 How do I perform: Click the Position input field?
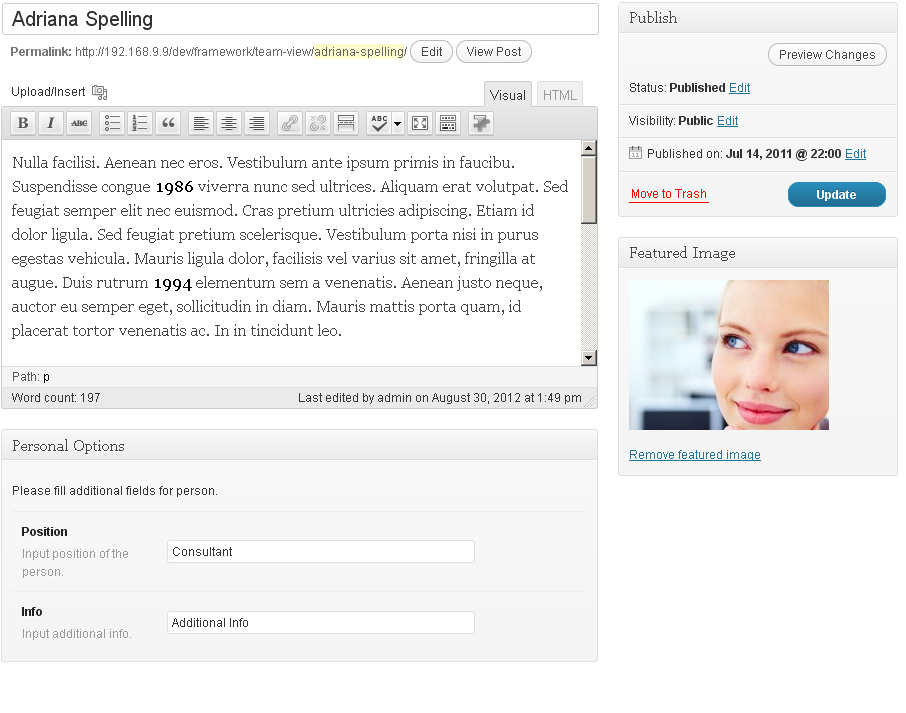click(320, 552)
